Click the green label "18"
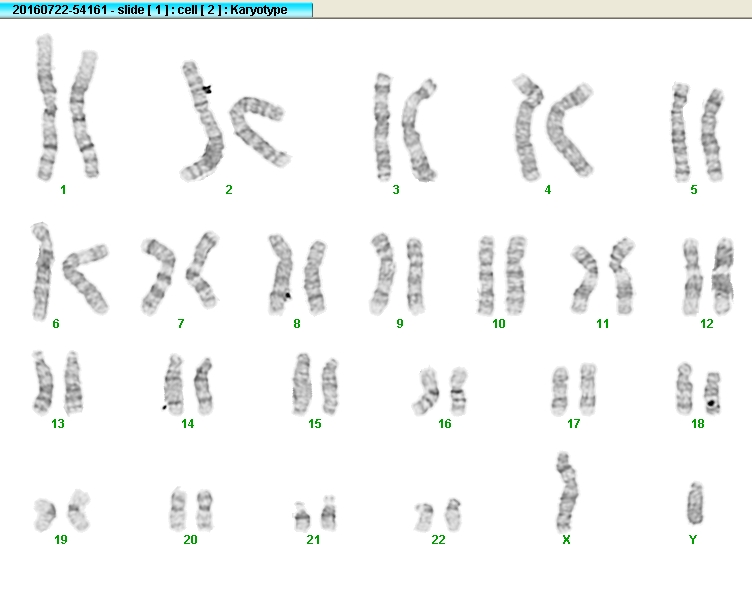The width and height of the screenshot is (752, 595). point(698,424)
